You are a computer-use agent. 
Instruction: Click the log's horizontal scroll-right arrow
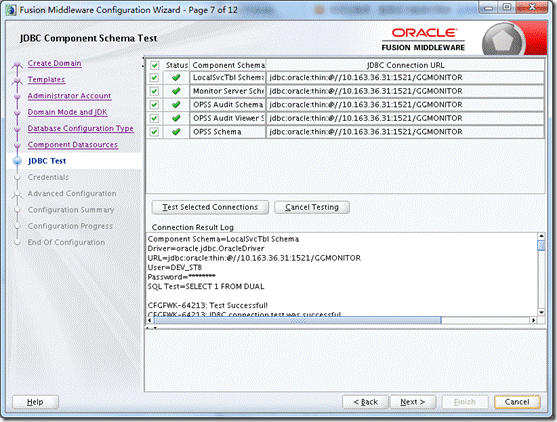[x=533, y=320]
